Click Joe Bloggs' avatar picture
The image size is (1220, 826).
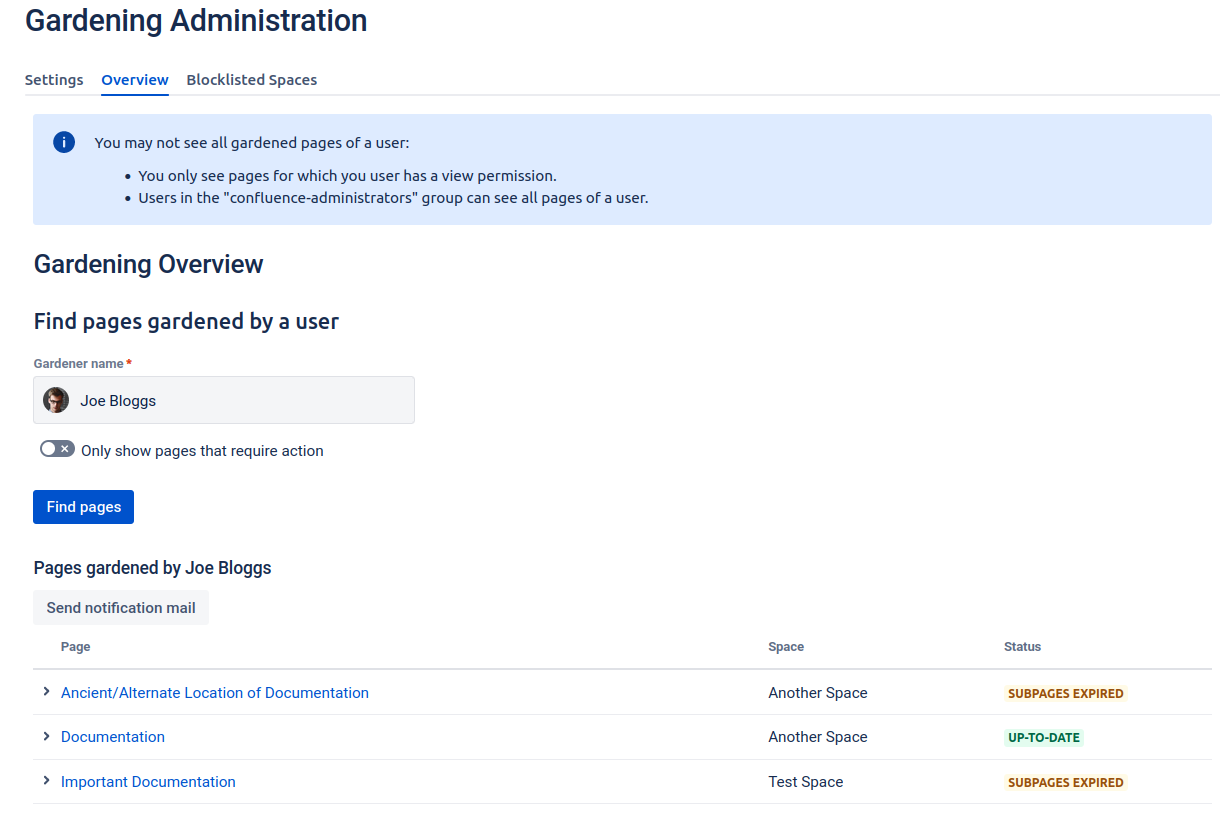[x=56, y=401]
